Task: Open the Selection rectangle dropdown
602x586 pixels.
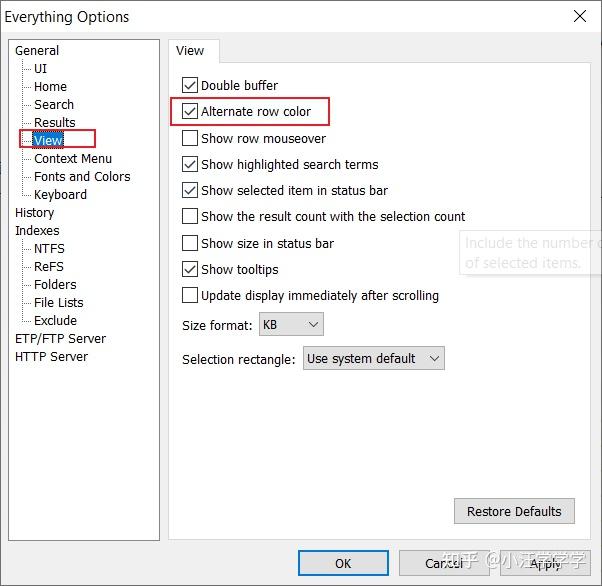Action: click(374, 359)
